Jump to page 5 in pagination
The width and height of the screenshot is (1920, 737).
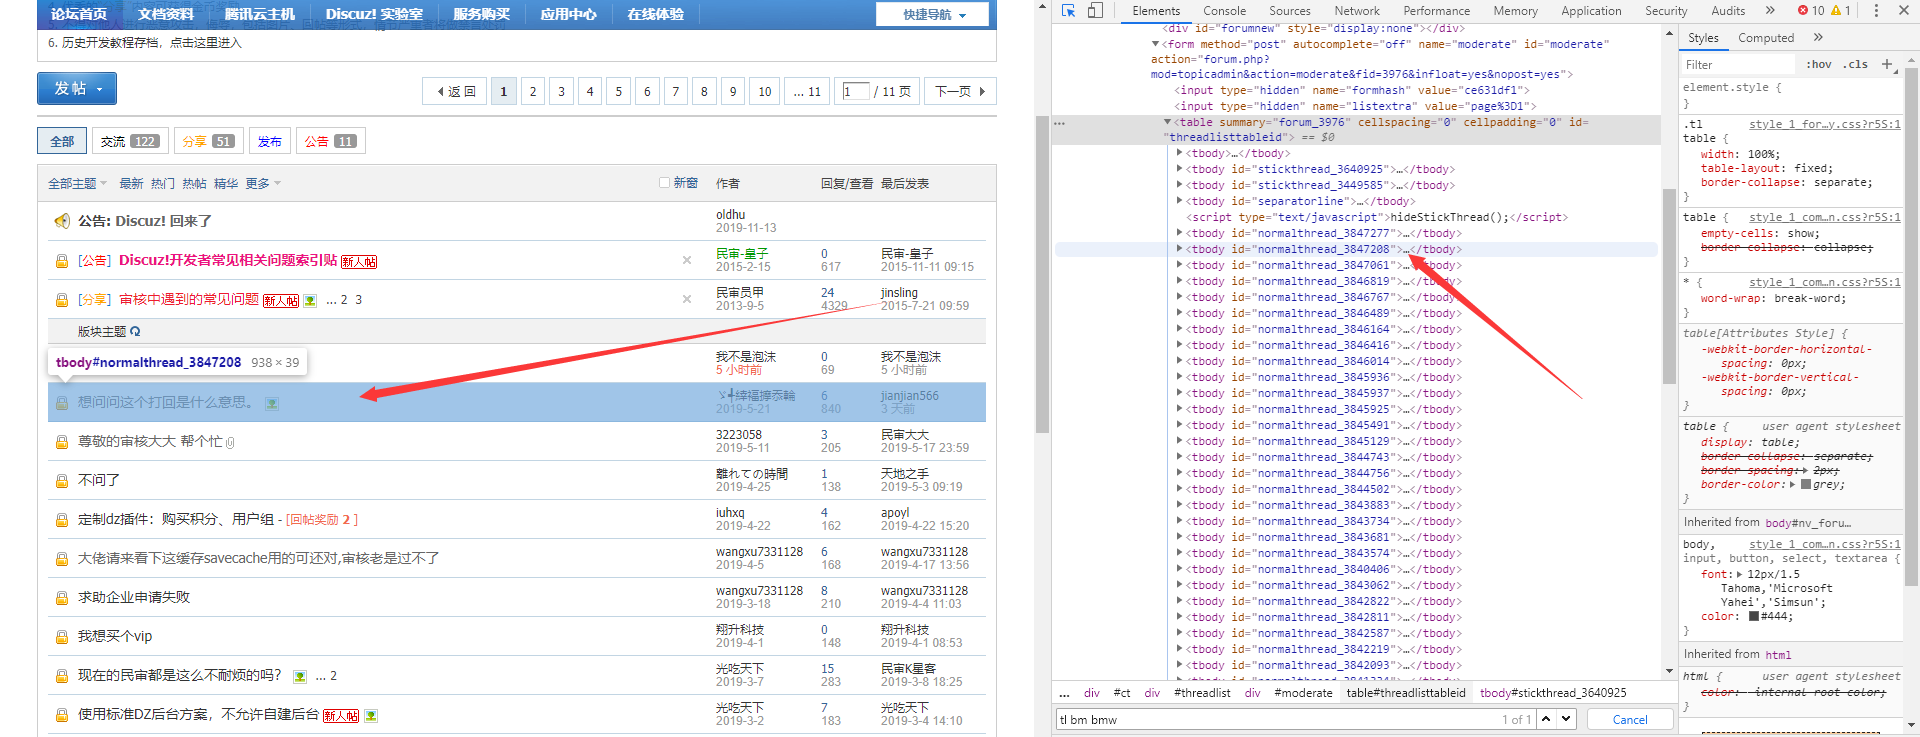pyautogui.click(x=618, y=91)
